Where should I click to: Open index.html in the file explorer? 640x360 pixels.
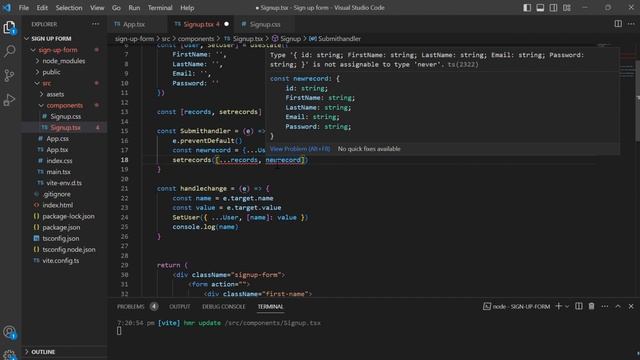pyautogui.click(x=58, y=205)
